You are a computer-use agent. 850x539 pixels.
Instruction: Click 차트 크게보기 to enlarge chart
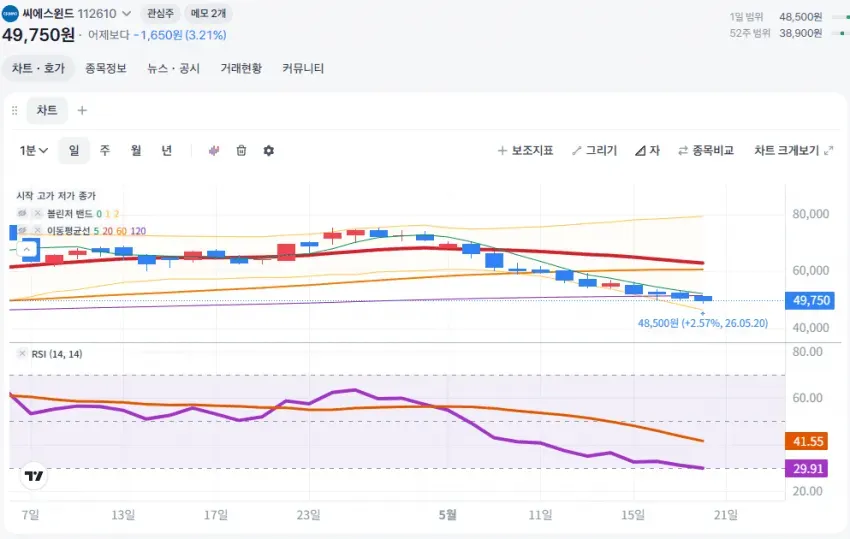794,151
